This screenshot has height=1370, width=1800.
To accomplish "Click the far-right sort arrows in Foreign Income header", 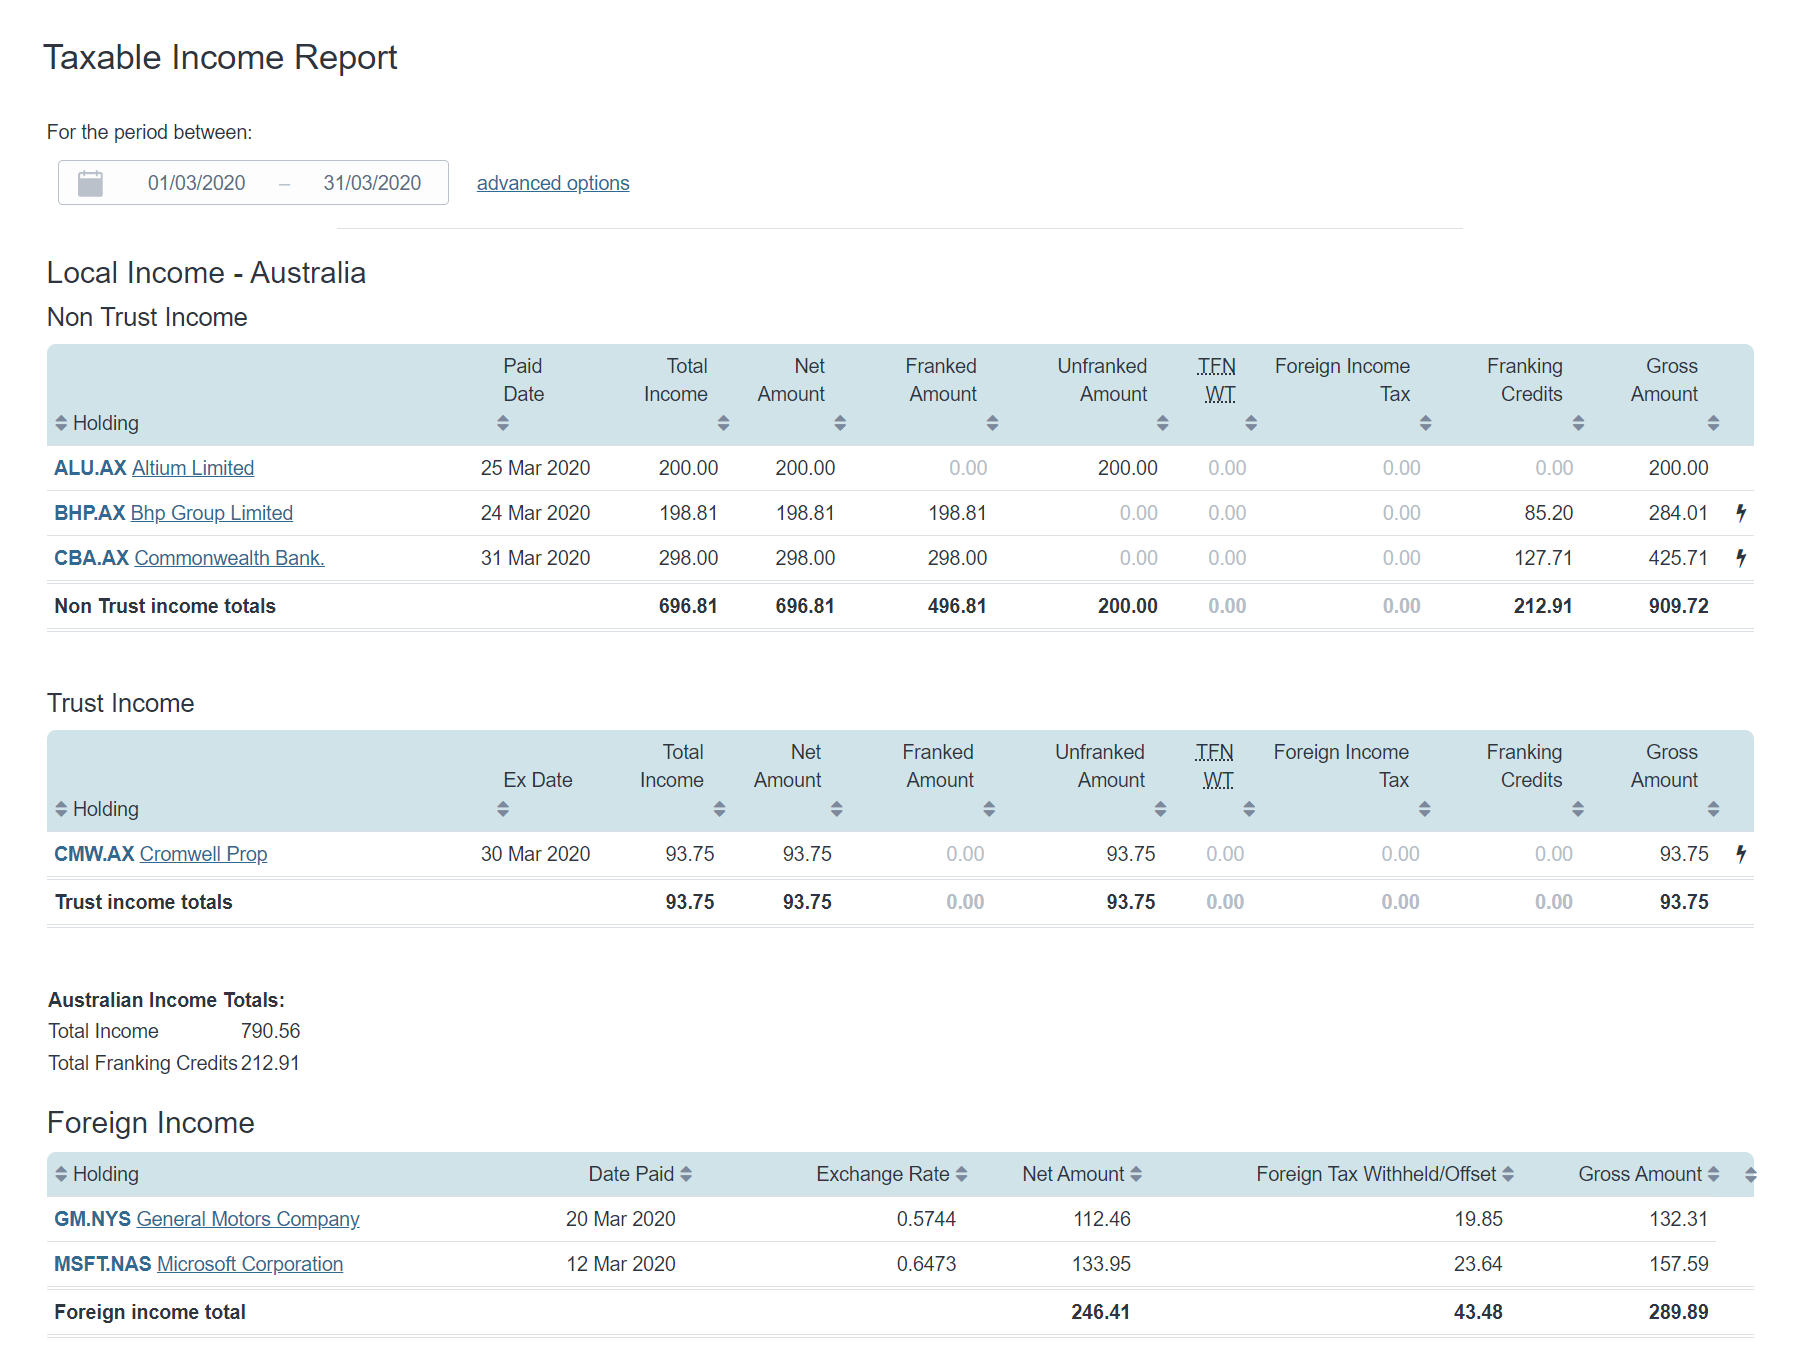I will coord(1750,1175).
